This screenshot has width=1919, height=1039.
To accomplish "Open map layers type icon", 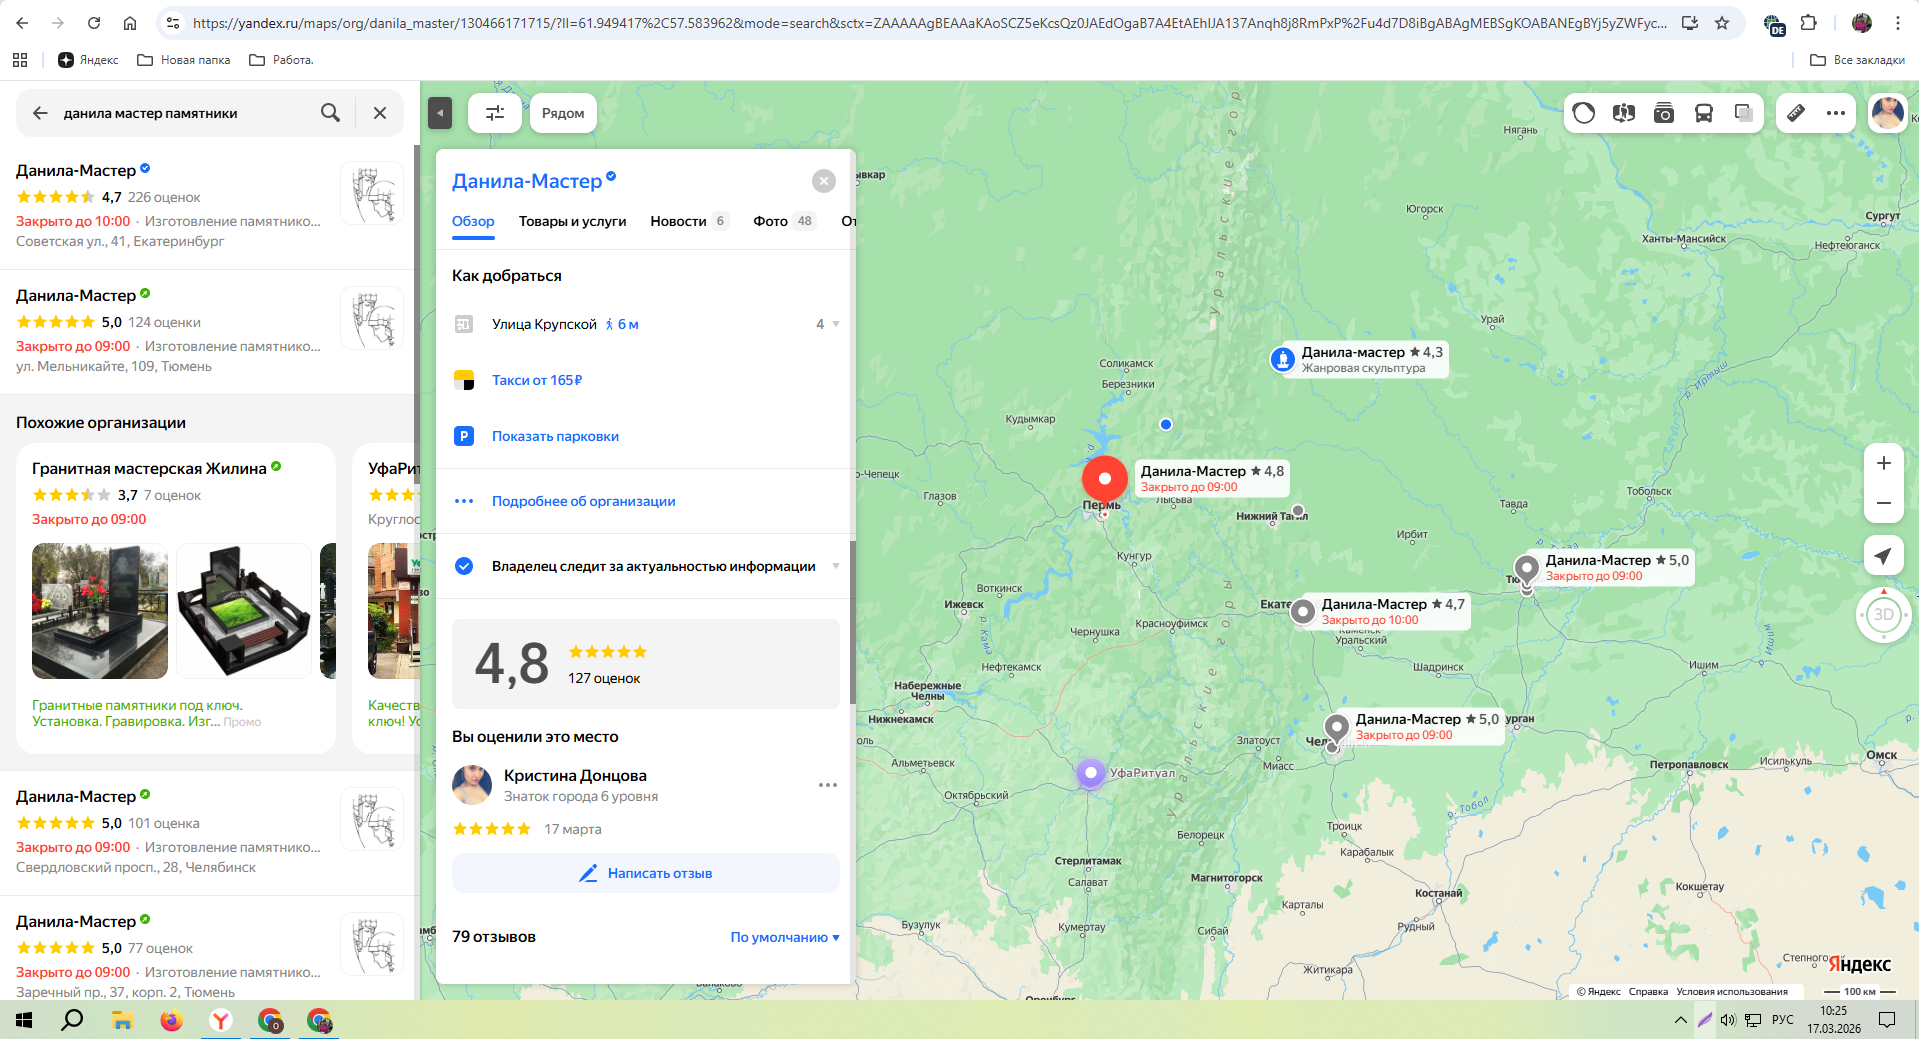I will click(1744, 113).
